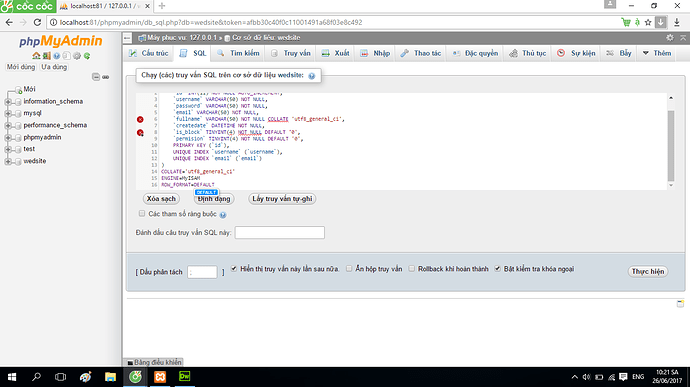Uncheck Bật kiểm tra khóa ngoại checkbox

pos(497,269)
